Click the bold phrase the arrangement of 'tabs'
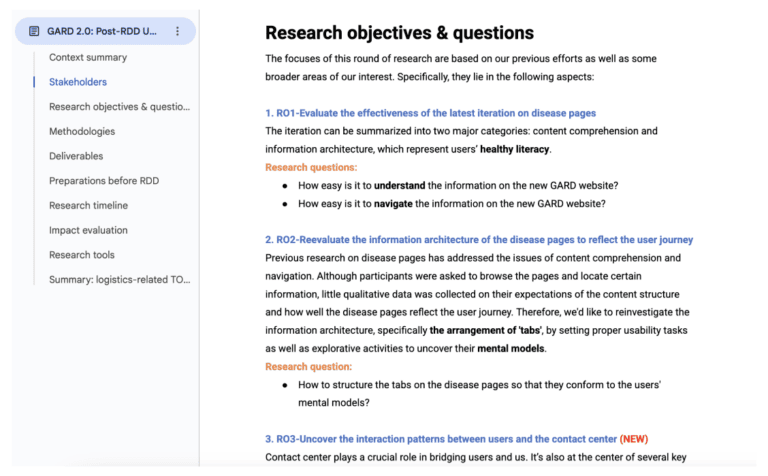Image resolution: width=768 pixels, height=476 pixels. point(485,331)
